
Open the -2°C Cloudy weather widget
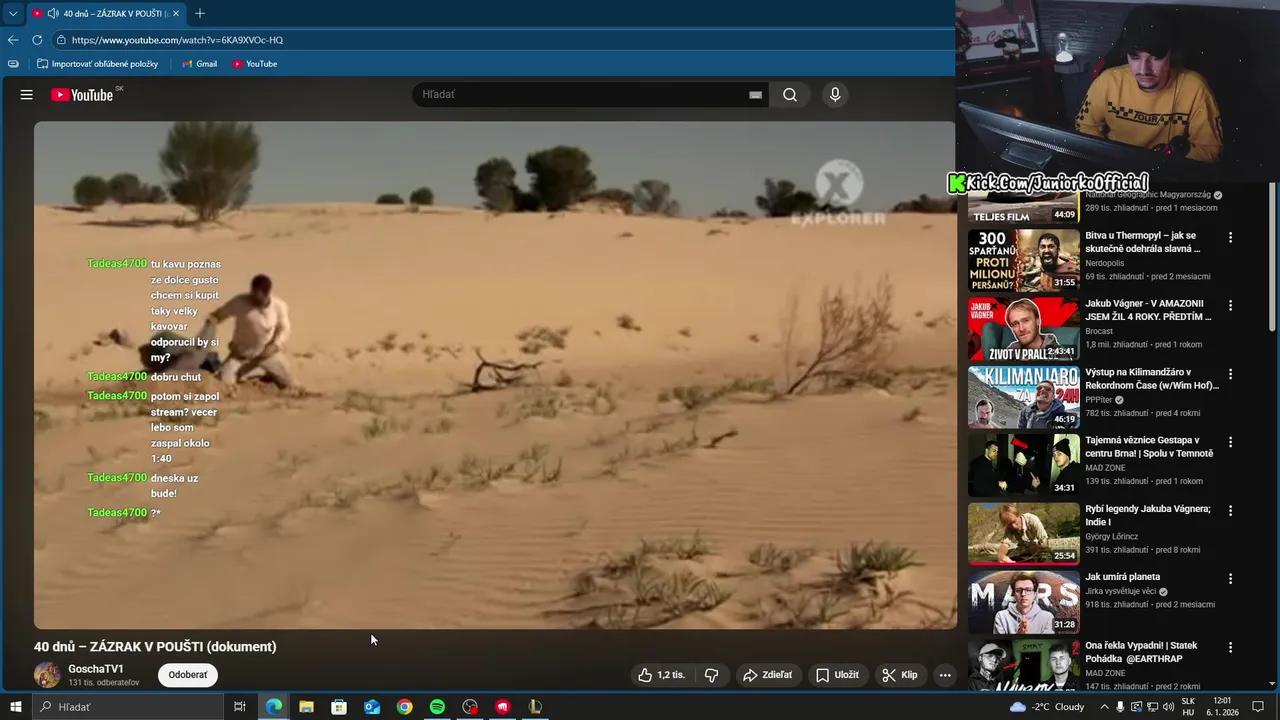pos(1047,707)
